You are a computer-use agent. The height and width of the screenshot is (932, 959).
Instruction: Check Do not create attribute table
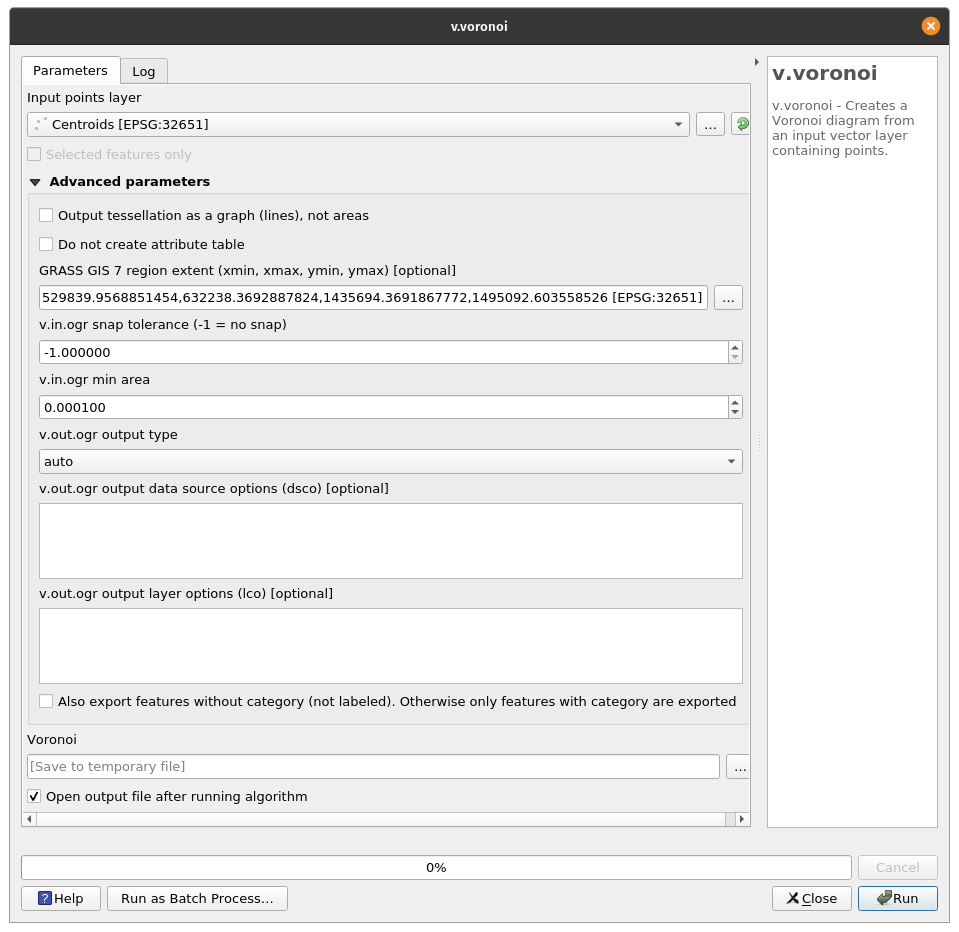tap(46, 244)
